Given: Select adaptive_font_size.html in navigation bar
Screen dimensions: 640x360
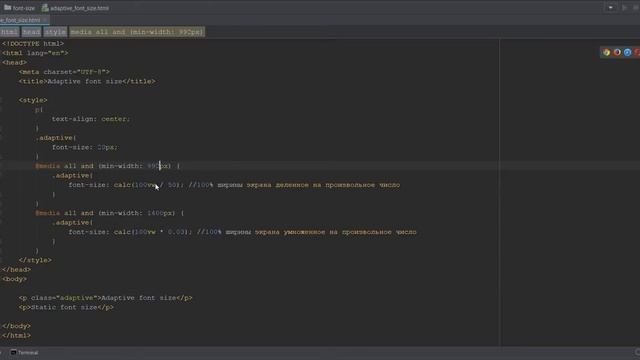Looking at the screenshot, I should (76, 8).
